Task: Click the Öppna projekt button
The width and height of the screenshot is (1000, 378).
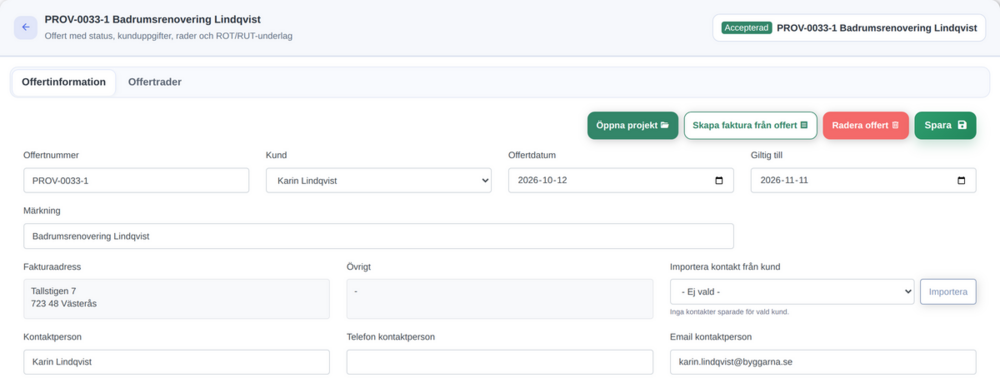Action: click(633, 126)
